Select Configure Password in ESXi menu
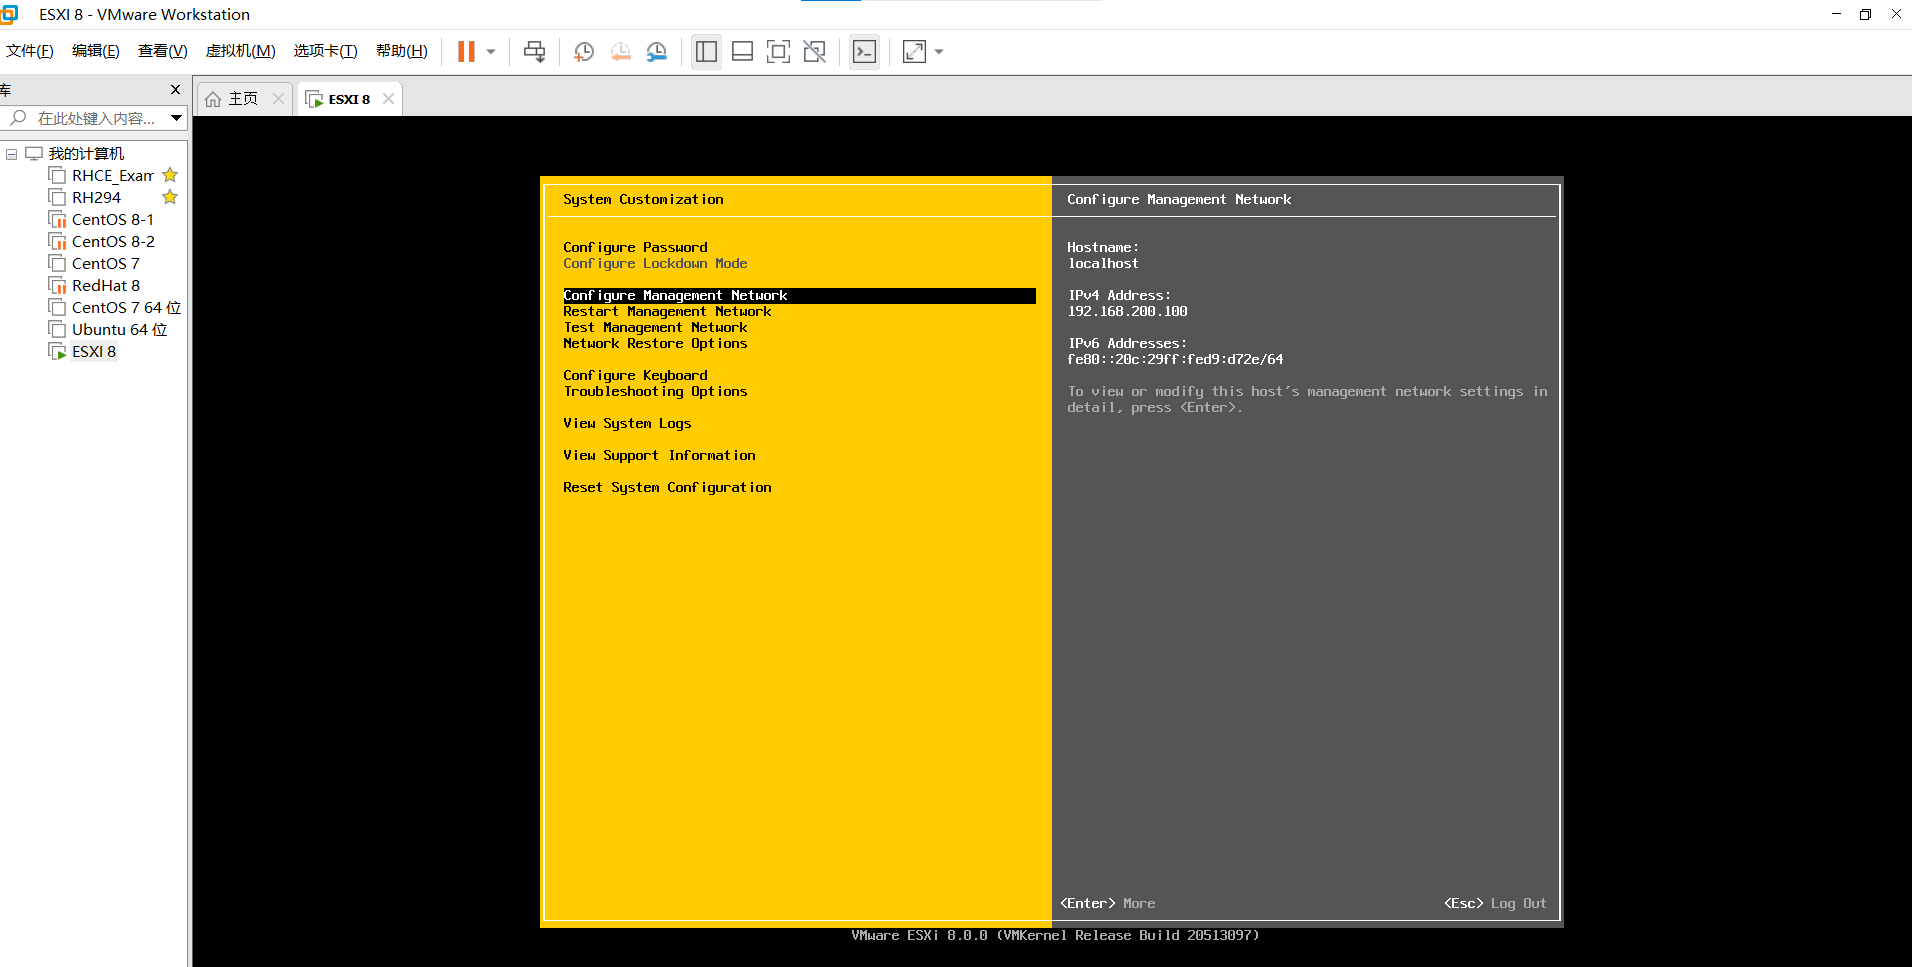This screenshot has height=967, width=1912. [x=635, y=247]
